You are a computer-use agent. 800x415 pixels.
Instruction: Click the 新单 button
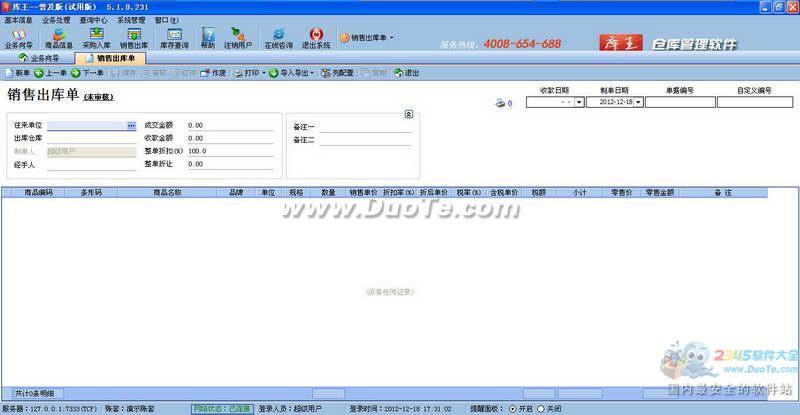point(16,73)
